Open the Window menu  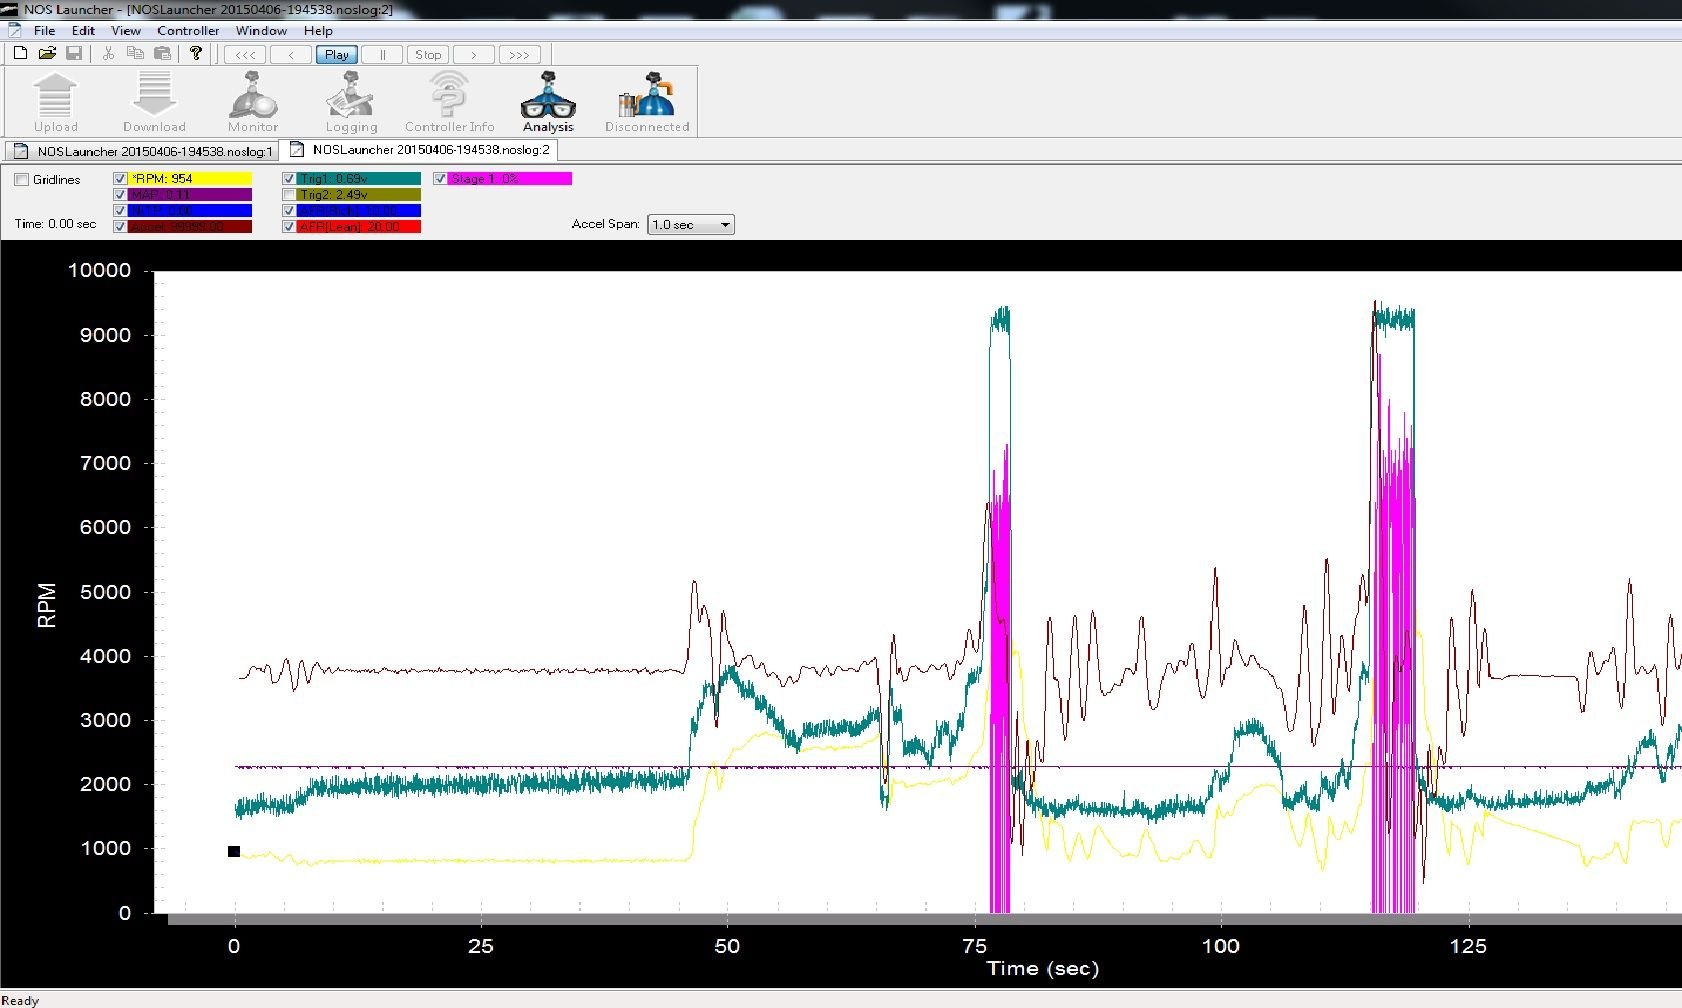pyautogui.click(x=260, y=31)
